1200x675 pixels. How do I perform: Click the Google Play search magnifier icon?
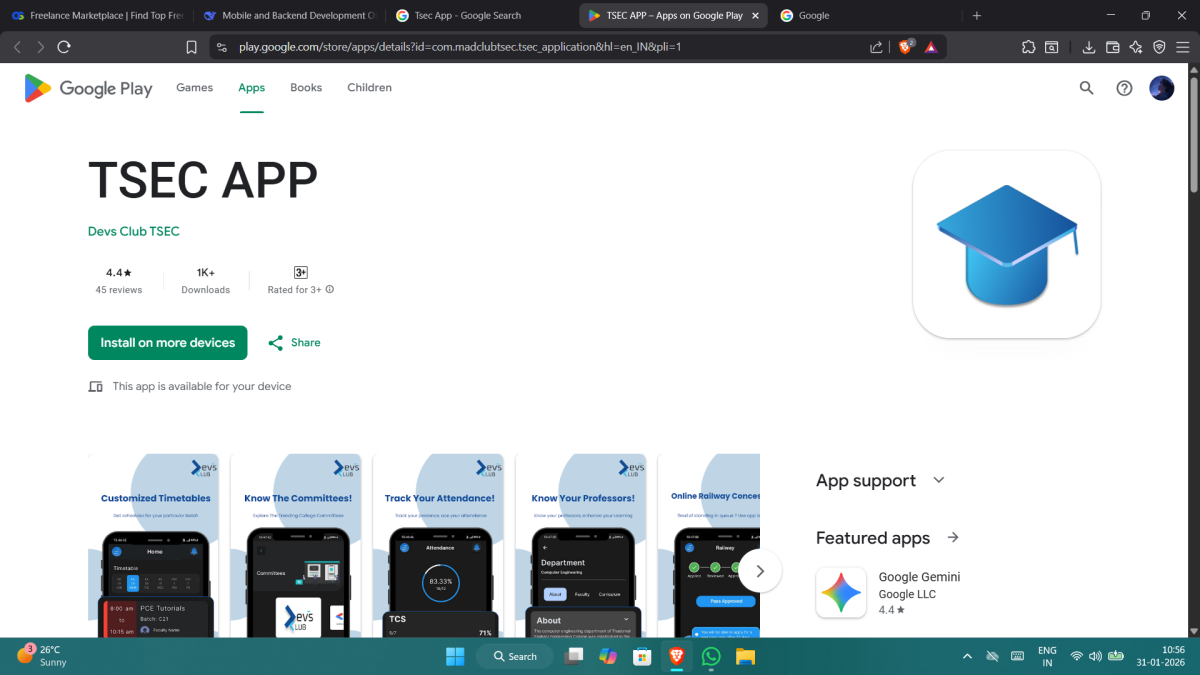tap(1086, 88)
